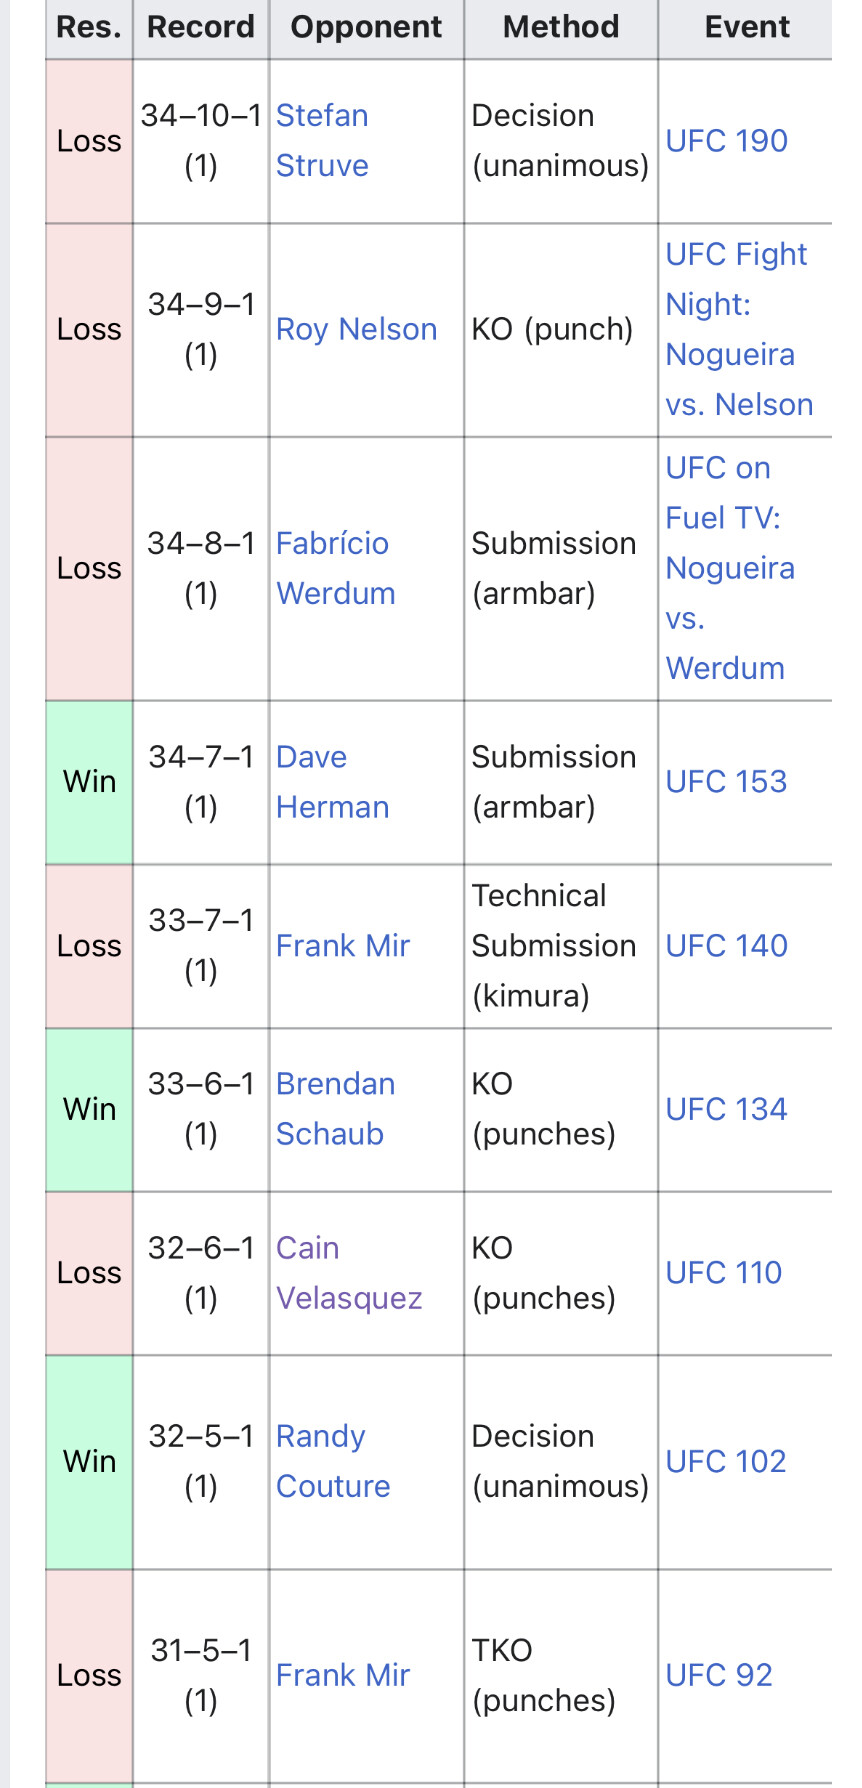Select Frank Mir in the UFC 92 row

pos(343,1675)
